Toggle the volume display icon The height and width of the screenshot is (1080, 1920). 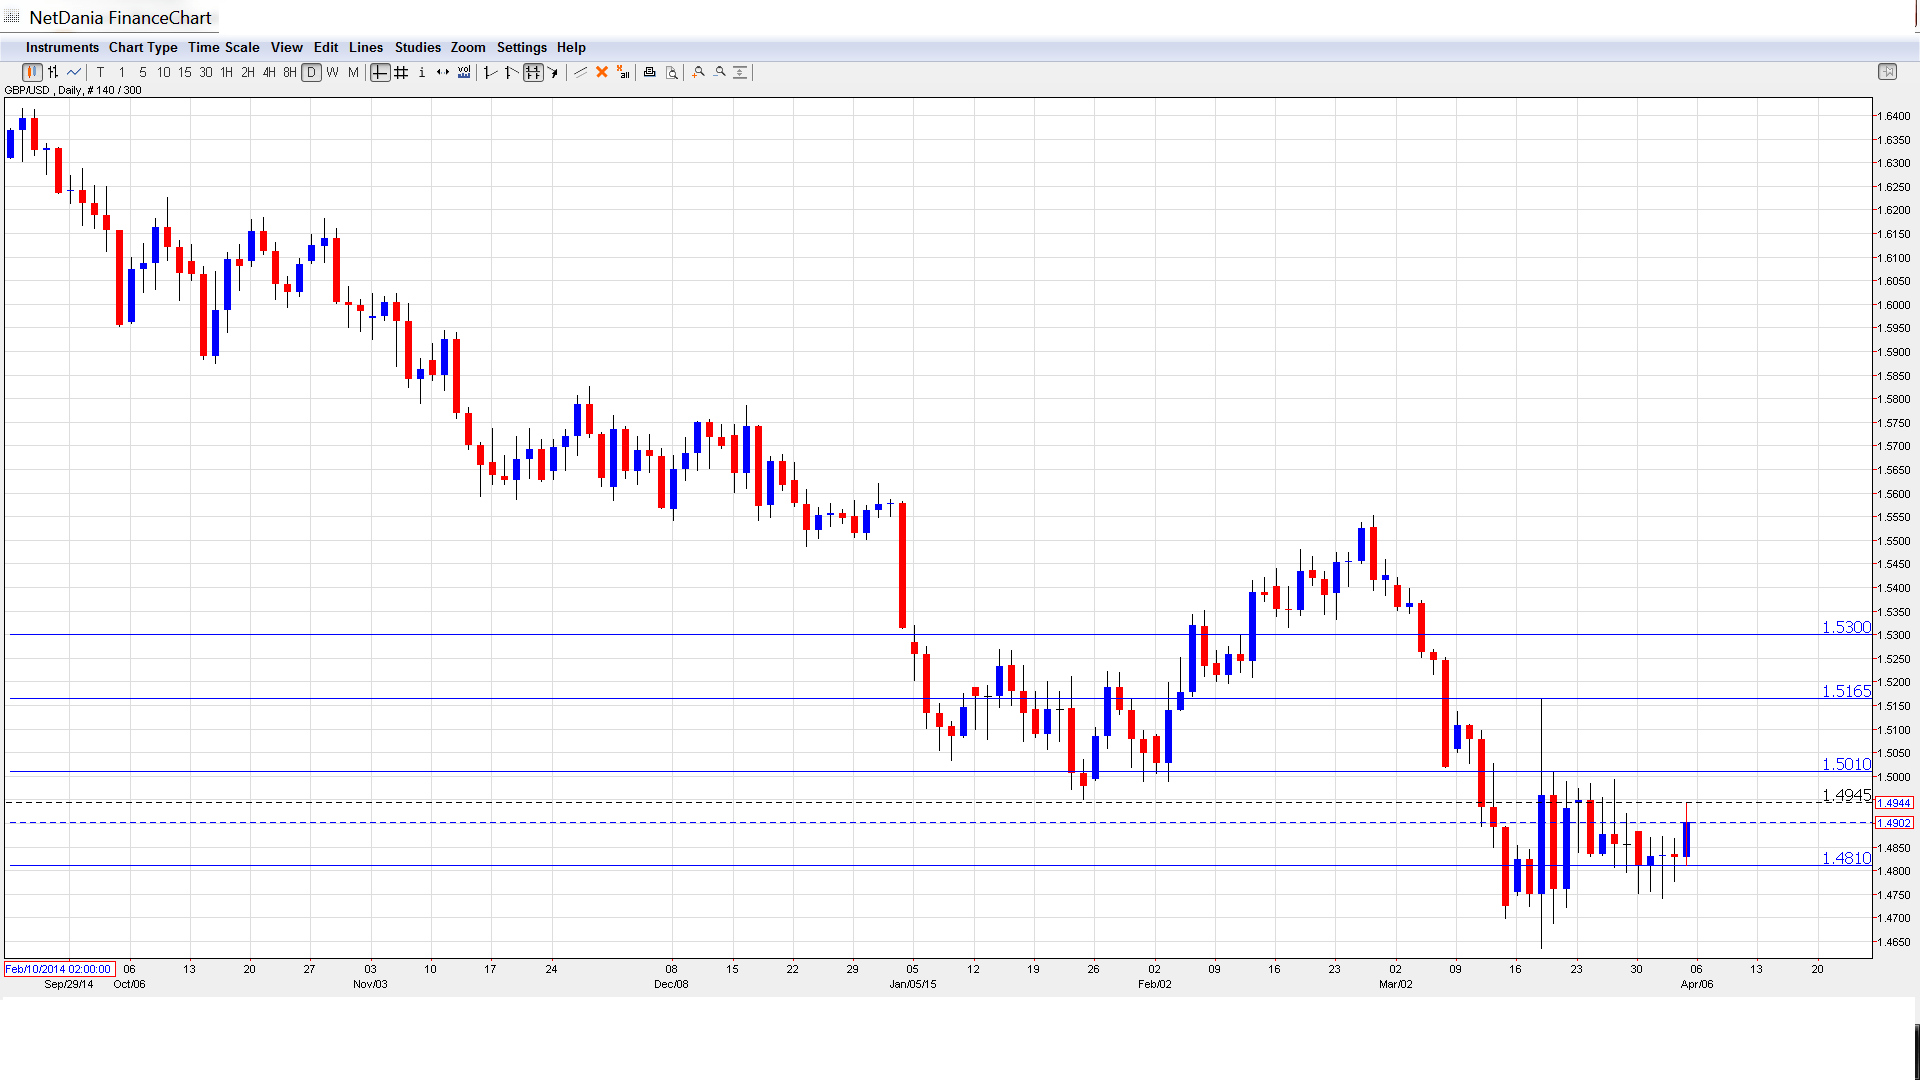[464, 72]
